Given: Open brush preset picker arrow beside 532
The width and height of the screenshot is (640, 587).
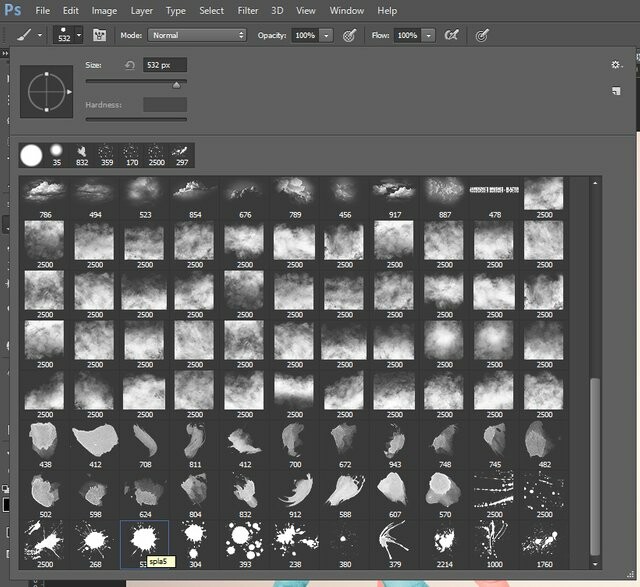Looking at the screenshot, I should (x=79, y=35).
